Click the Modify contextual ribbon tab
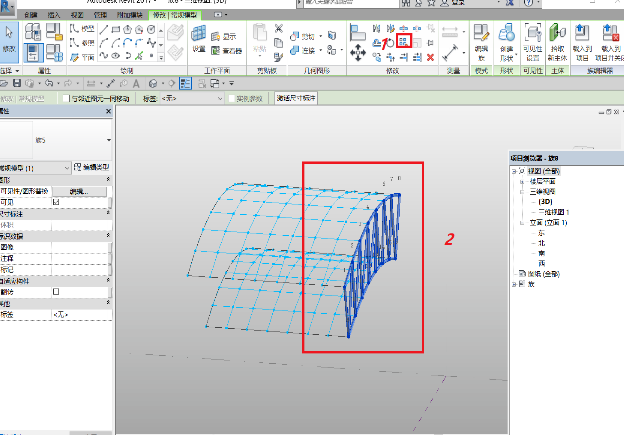The width and height of the screenshot is (624, 435). coord(175,15)
